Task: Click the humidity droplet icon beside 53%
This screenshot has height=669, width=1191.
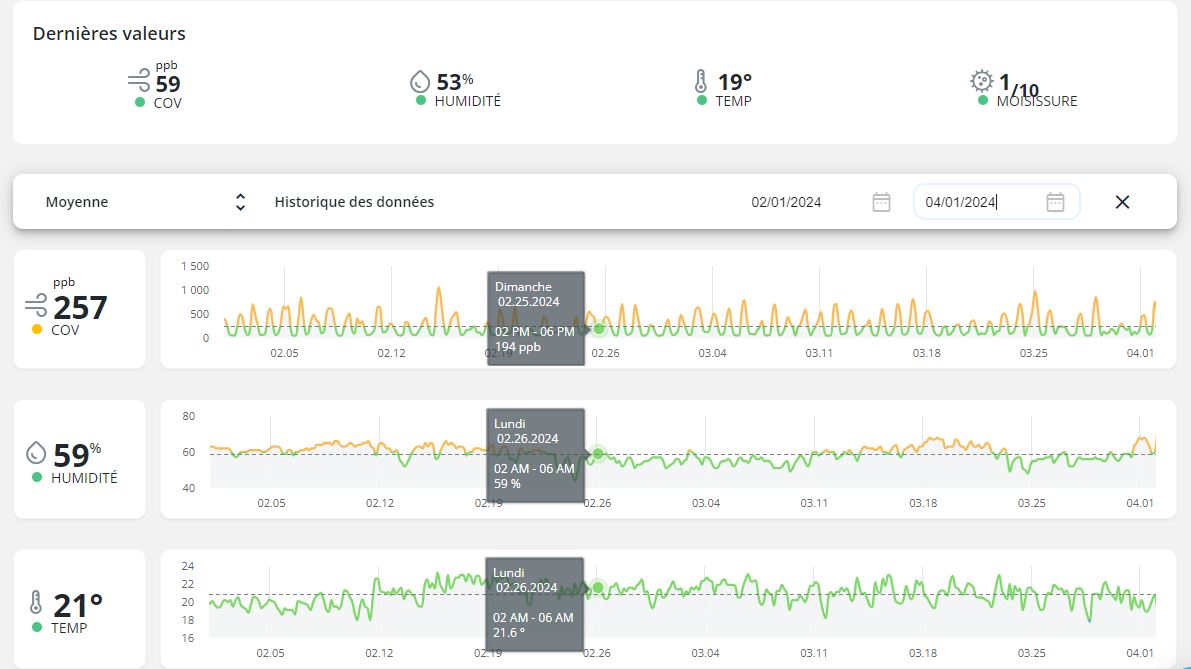Action: (420, 81)
